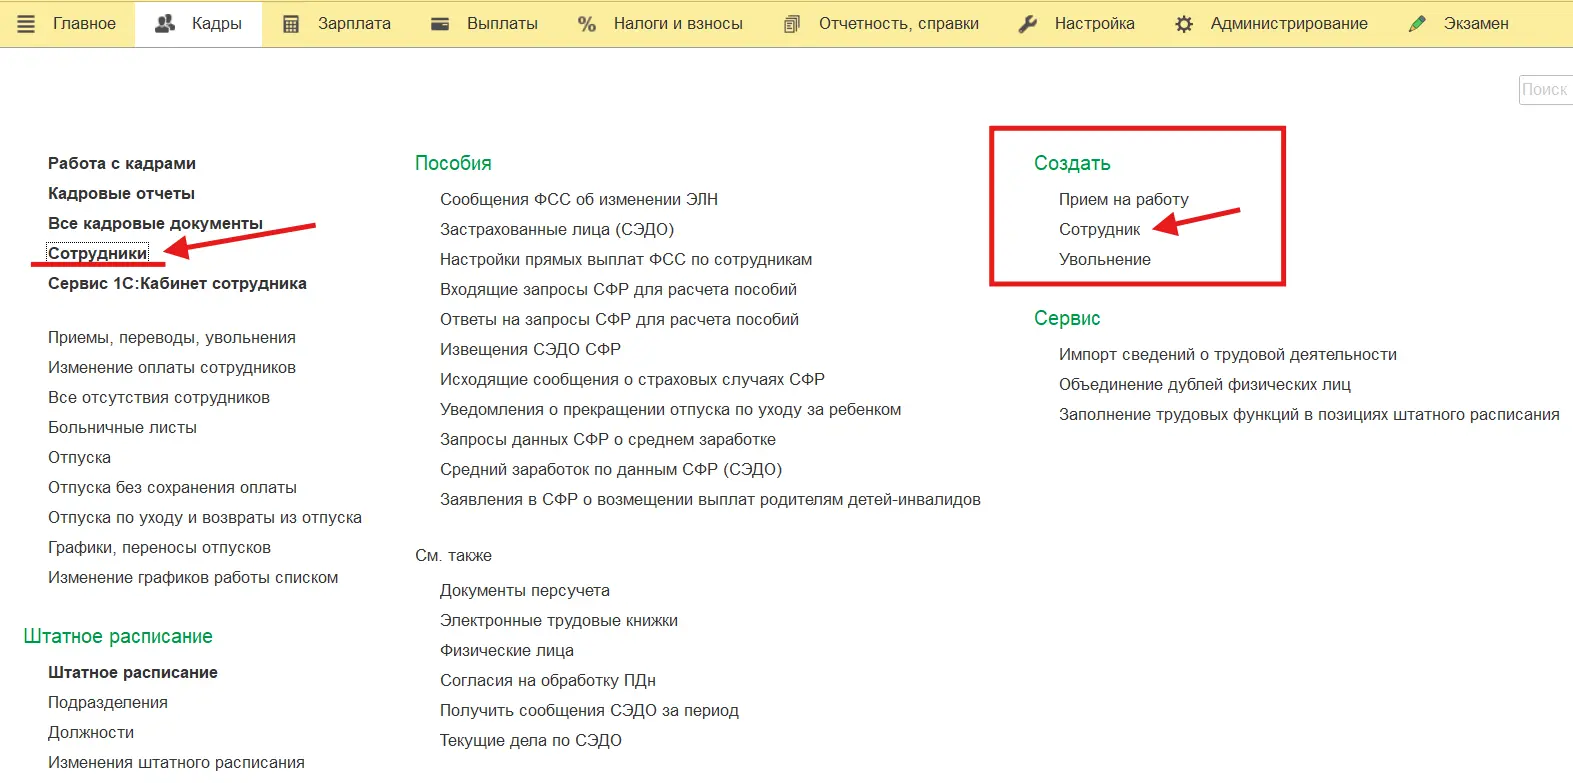Click the people icon for Кадры
This screenshot has height=783, width=1573.
165,24
